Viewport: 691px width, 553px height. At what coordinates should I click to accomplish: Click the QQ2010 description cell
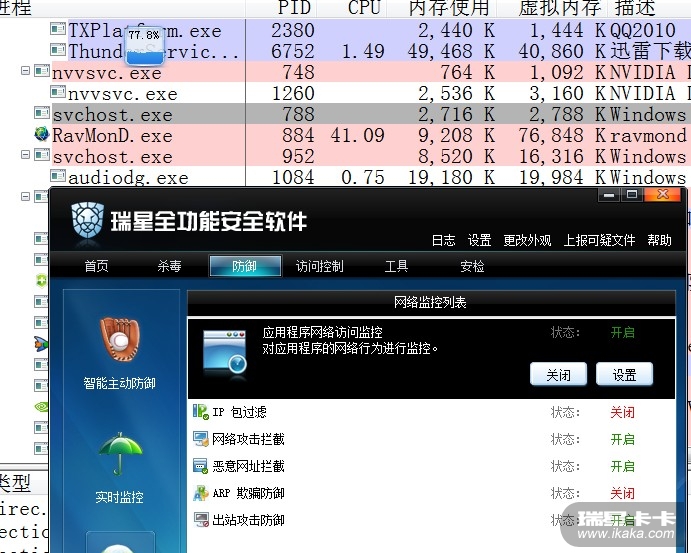(x=643, y=30)
